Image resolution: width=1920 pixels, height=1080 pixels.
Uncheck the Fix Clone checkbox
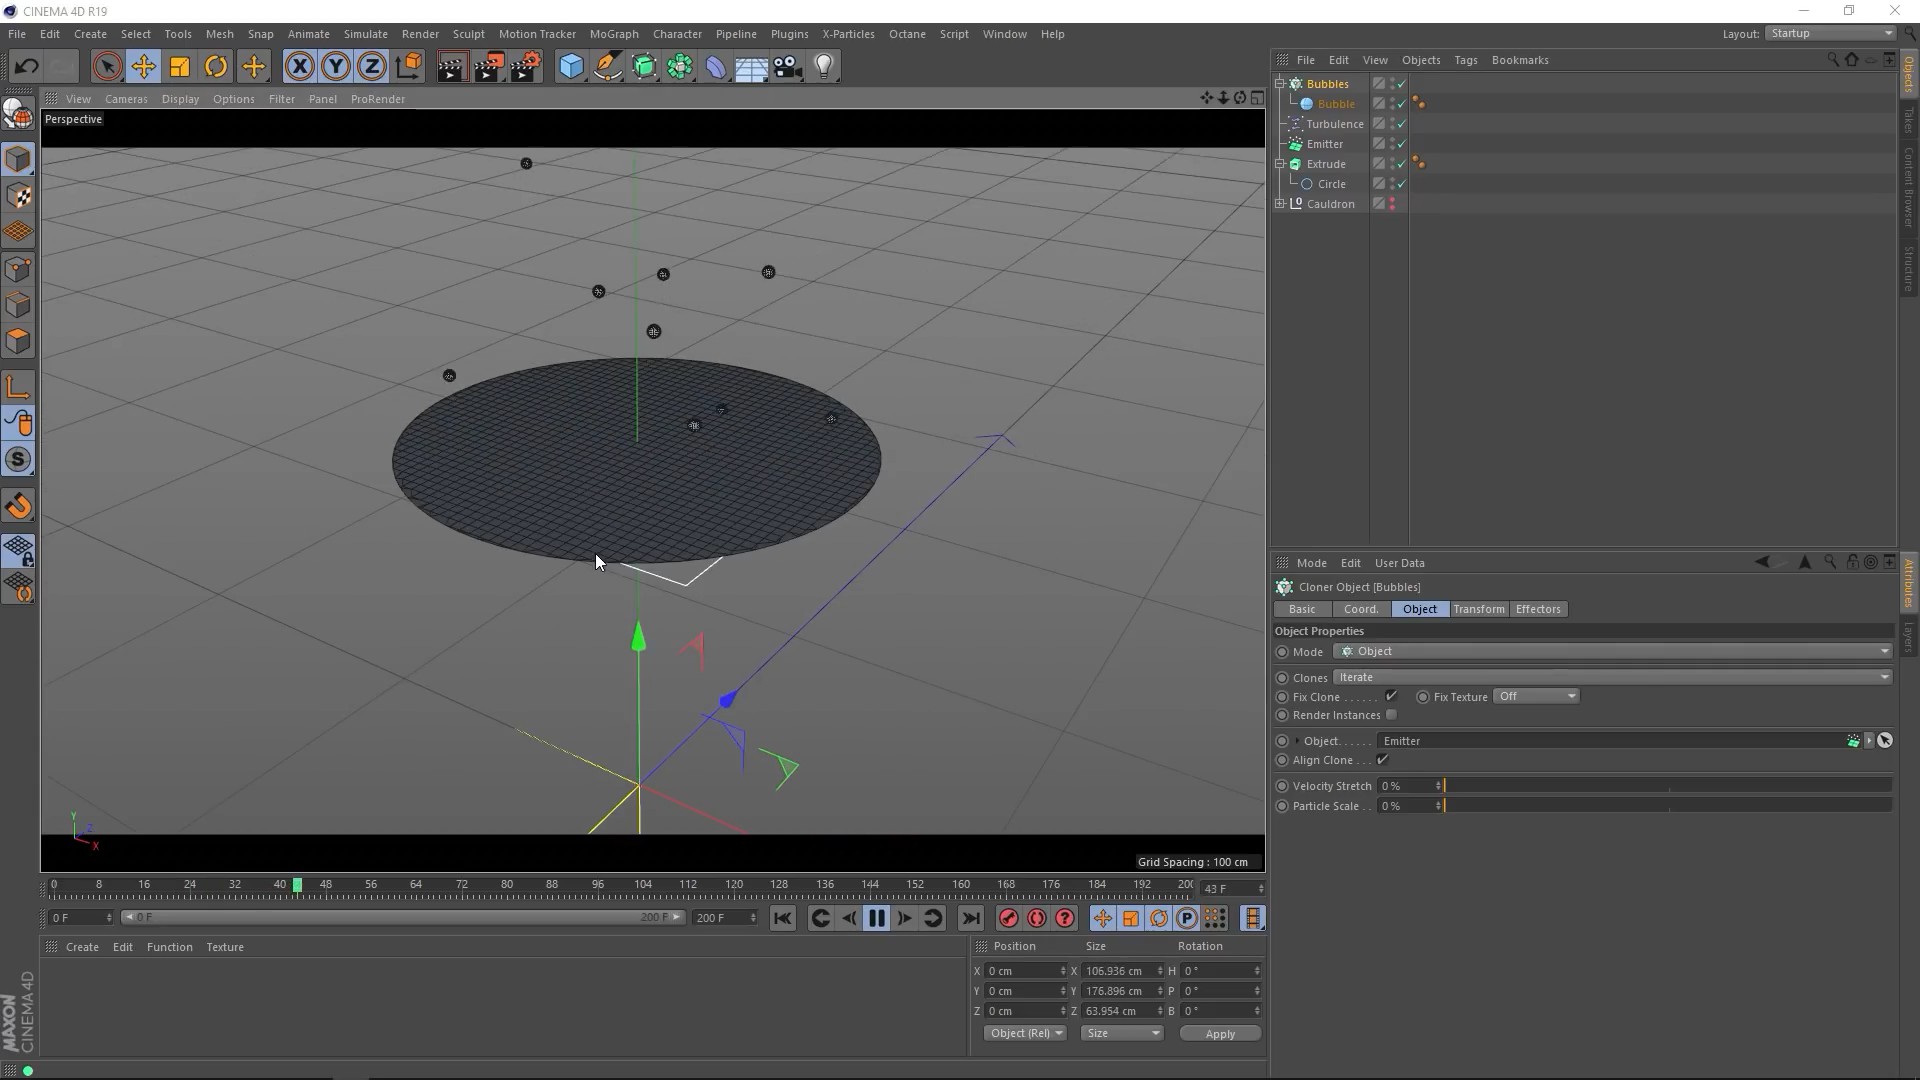(1391, 697)
